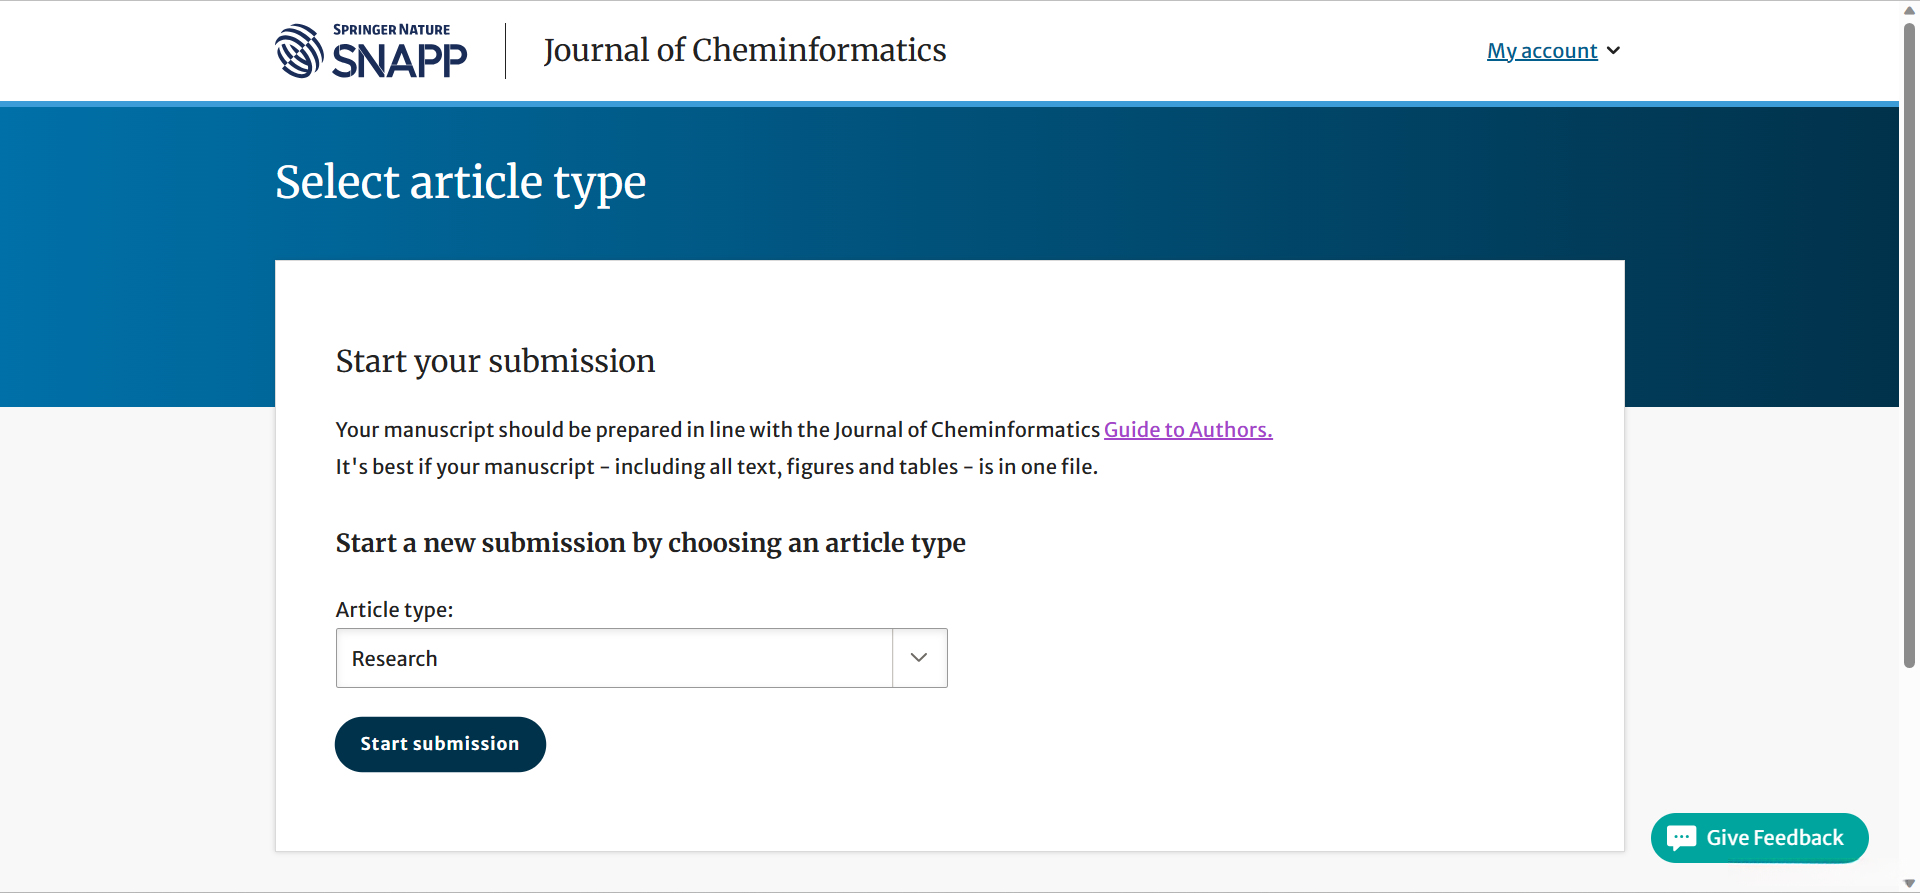Click the small Springer Nature text above SNAPP
The height and width of the screenshot is (893, 1920).
point(391,30)
